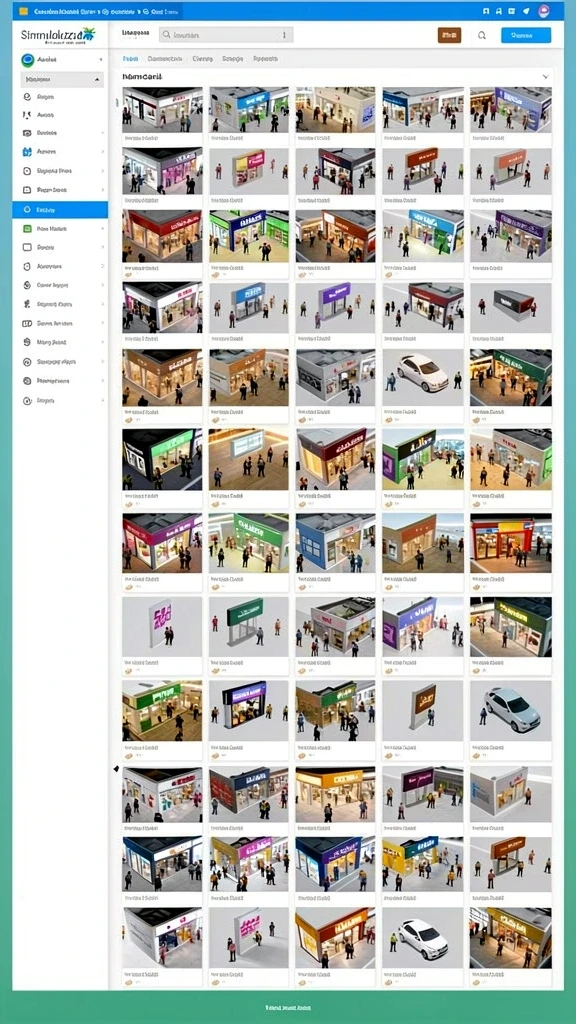Open the round avatar icon in the top bar
The height and width of the screenshot is (1024, 576).
[x=543, y=11]
